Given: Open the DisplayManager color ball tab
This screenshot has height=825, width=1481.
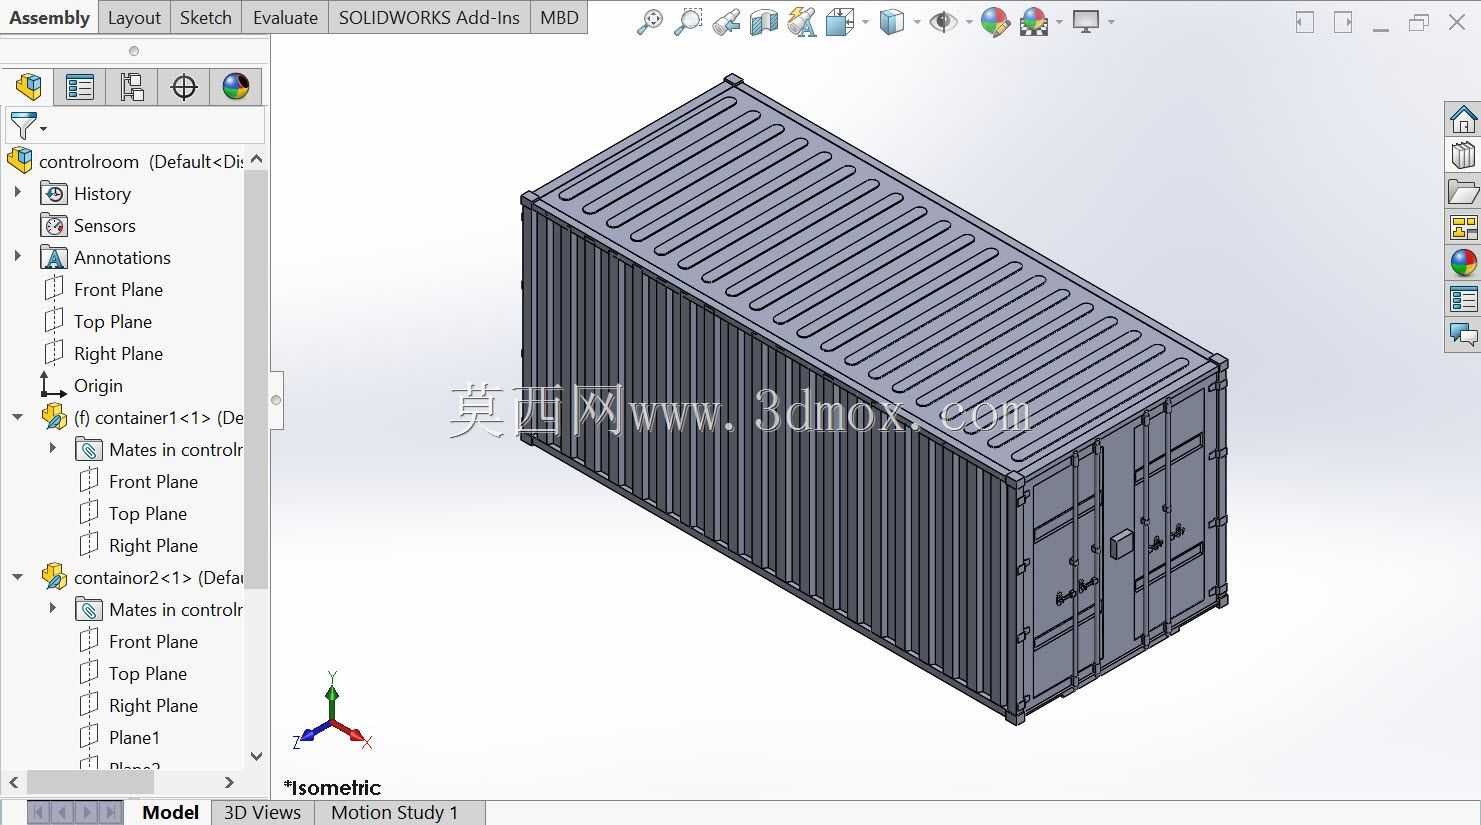Looking at the screenshot, I should tap(236, 87).
